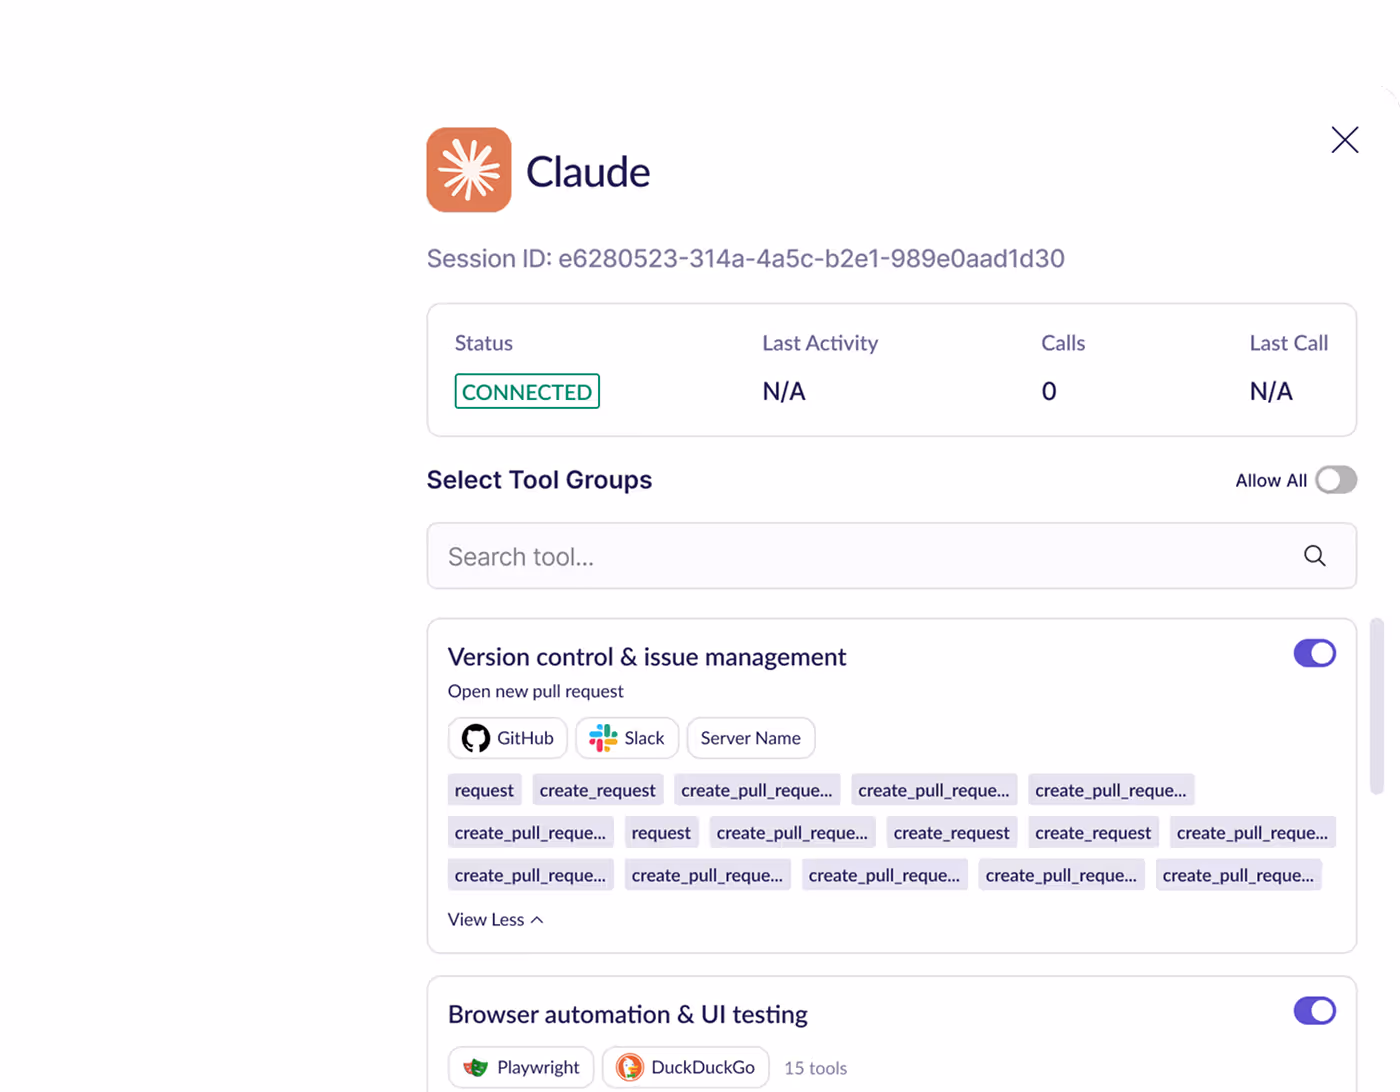Click the magnifier icon in search field
The height and width of the screenshot is (1092, 1400).
click(1315, 556)
